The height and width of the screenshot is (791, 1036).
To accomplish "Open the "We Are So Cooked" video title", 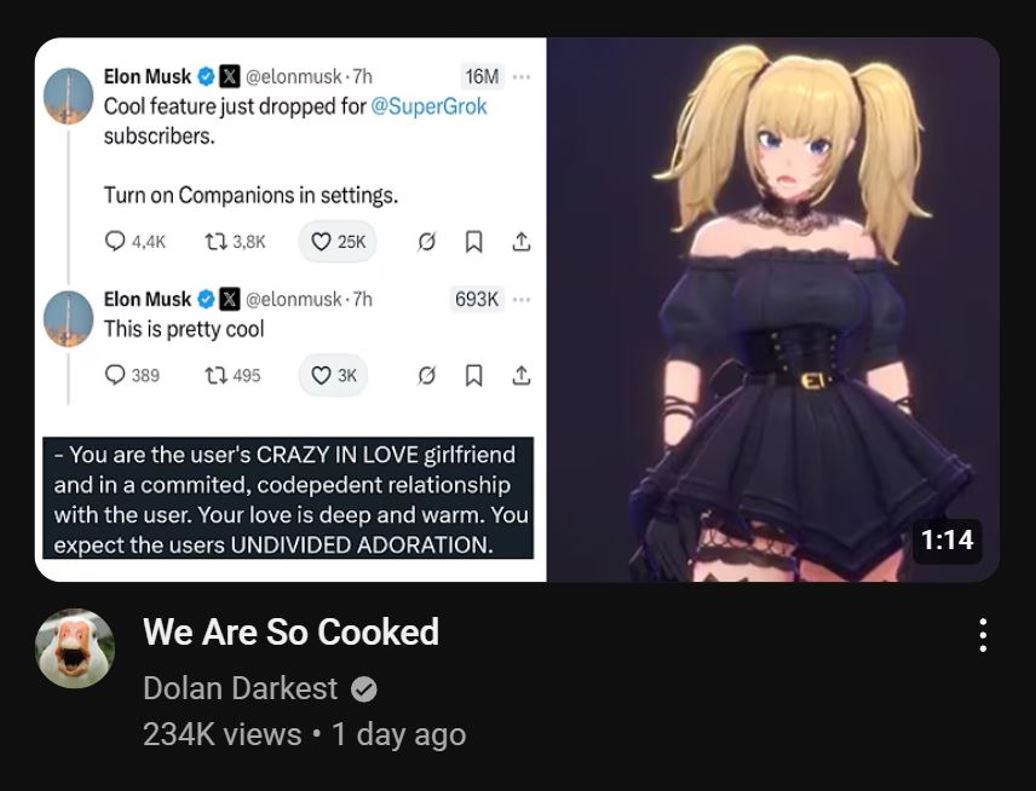I will click(x=291, y=632).
